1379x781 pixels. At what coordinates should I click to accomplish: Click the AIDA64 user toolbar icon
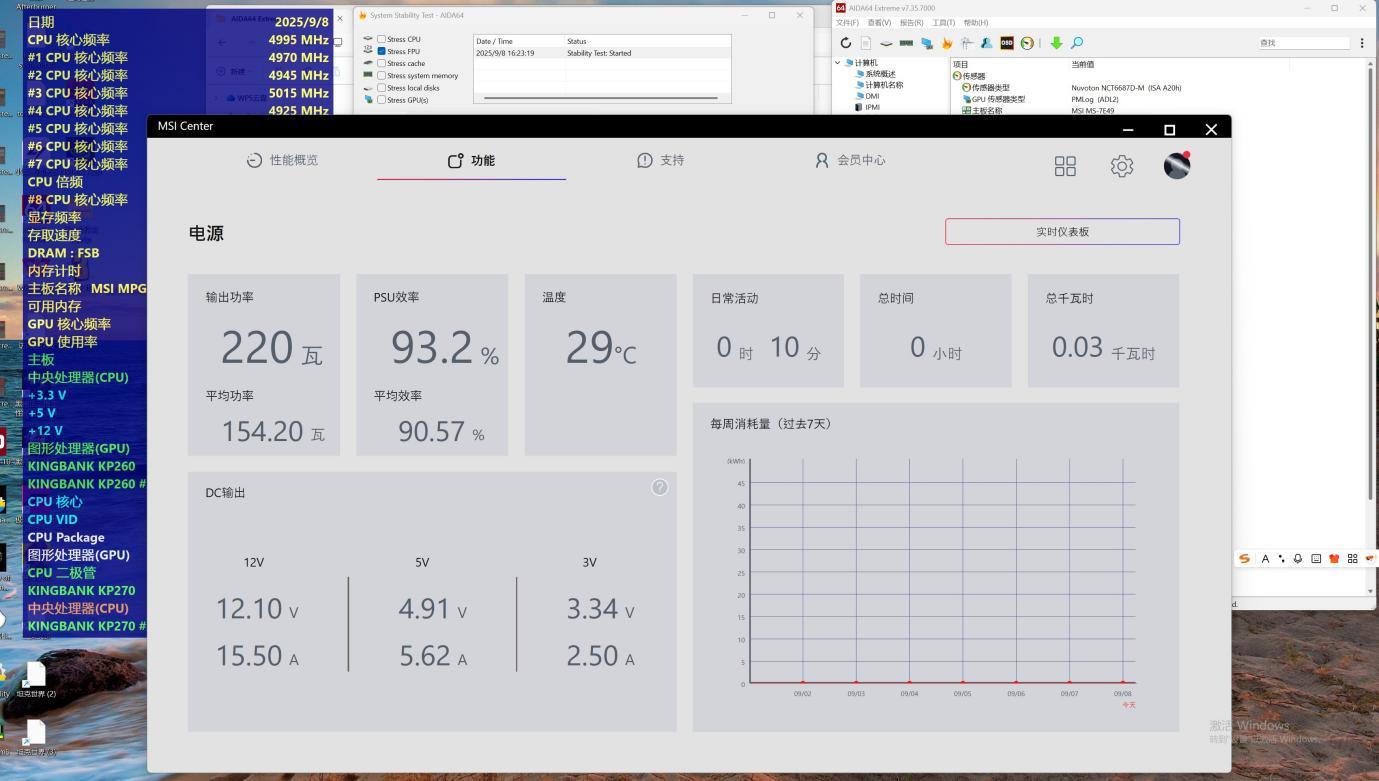987,43
